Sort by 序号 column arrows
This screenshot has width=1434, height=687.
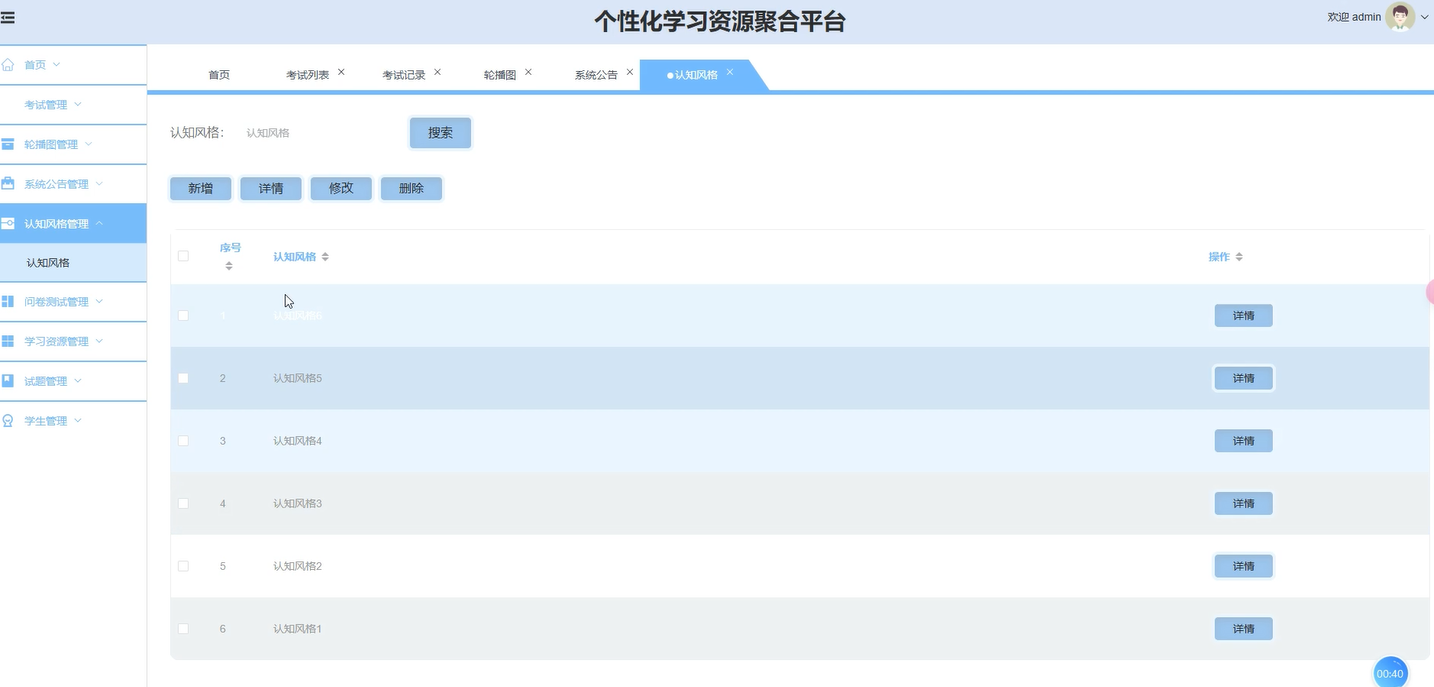pyautogui.click(x=229, y=266)
